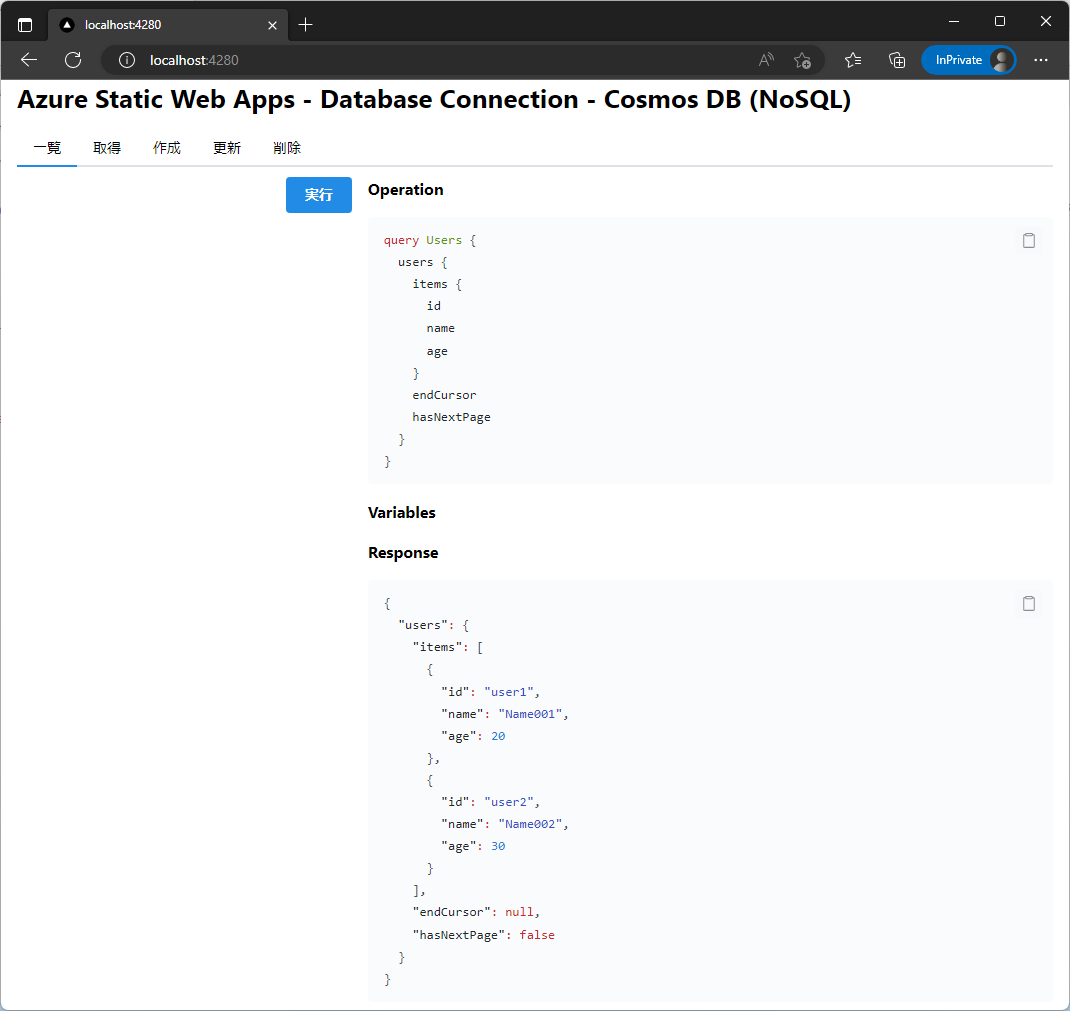Switch to the 更新 tab

[227, 148]
